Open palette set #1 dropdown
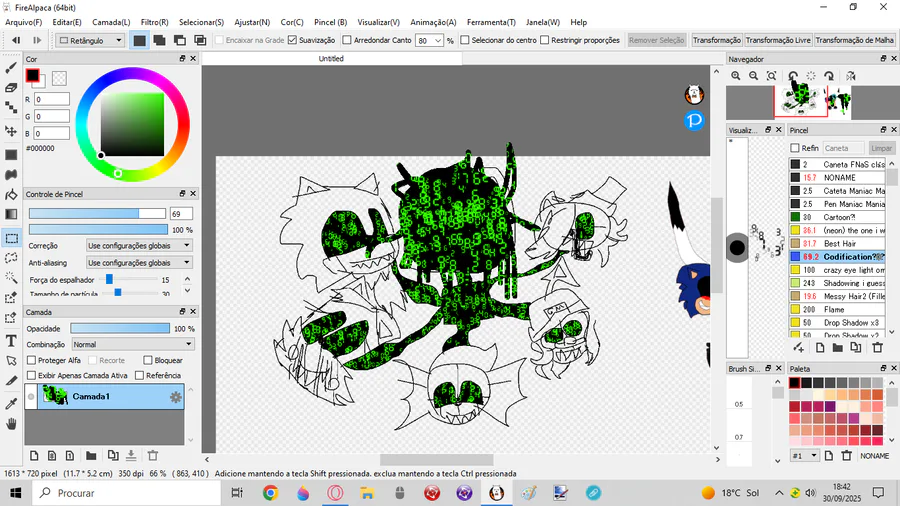This screenshot has width=900, height=506. click(x=805, y=456)
